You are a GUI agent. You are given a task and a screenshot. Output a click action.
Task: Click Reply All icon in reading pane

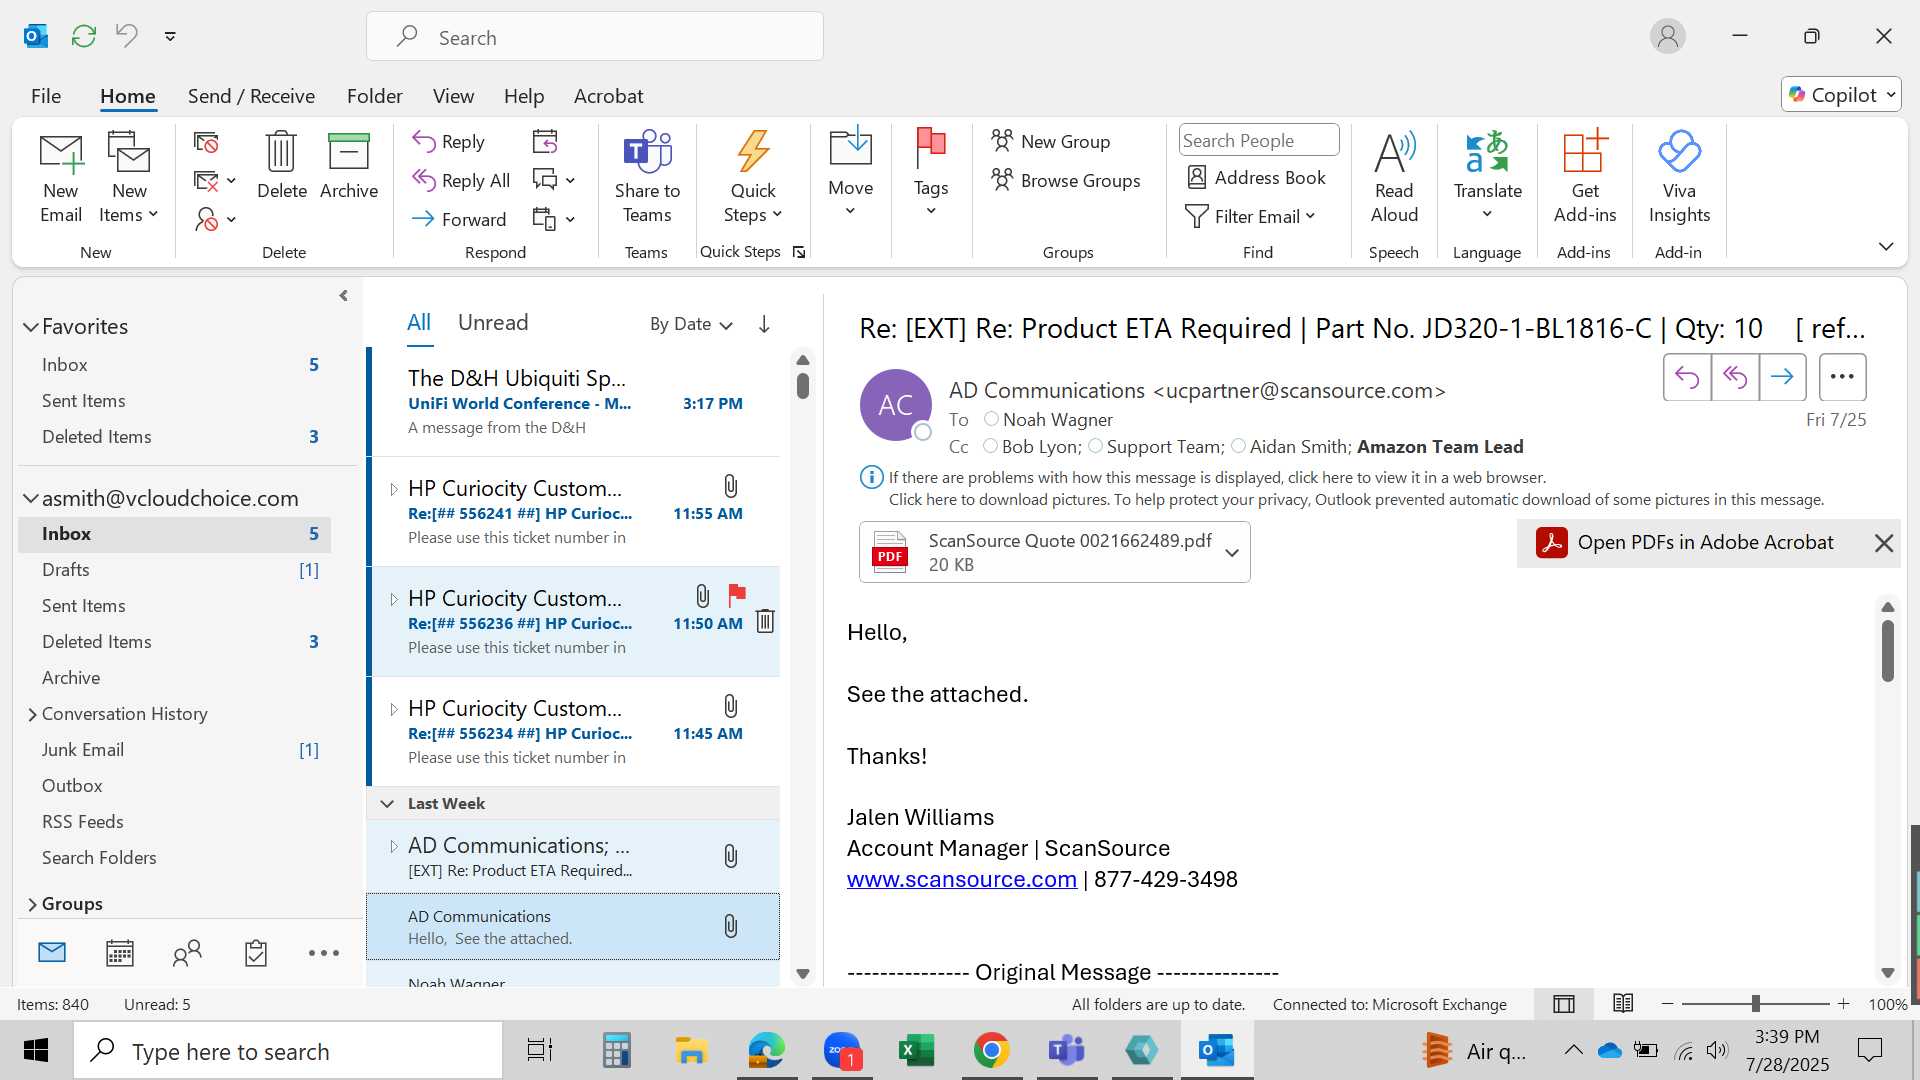[1735, 377]
